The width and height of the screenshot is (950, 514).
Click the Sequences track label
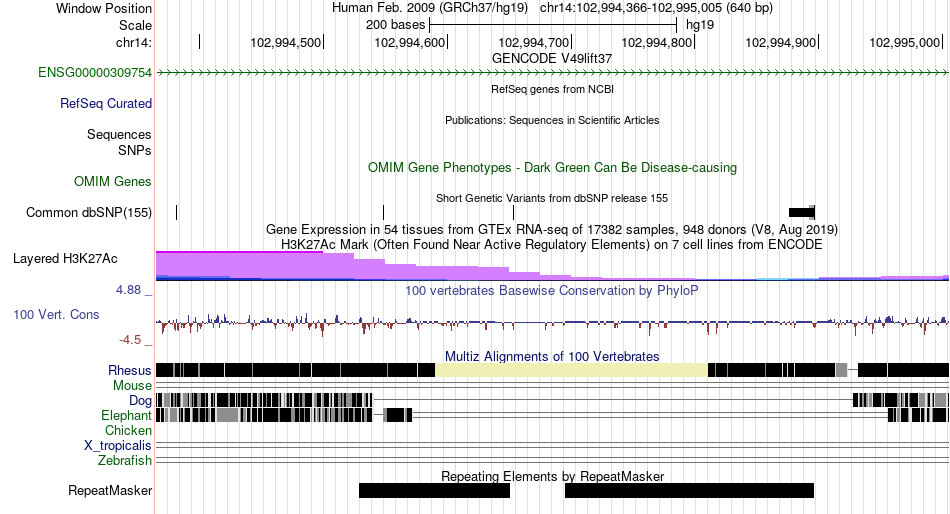[x=119, y=135]
